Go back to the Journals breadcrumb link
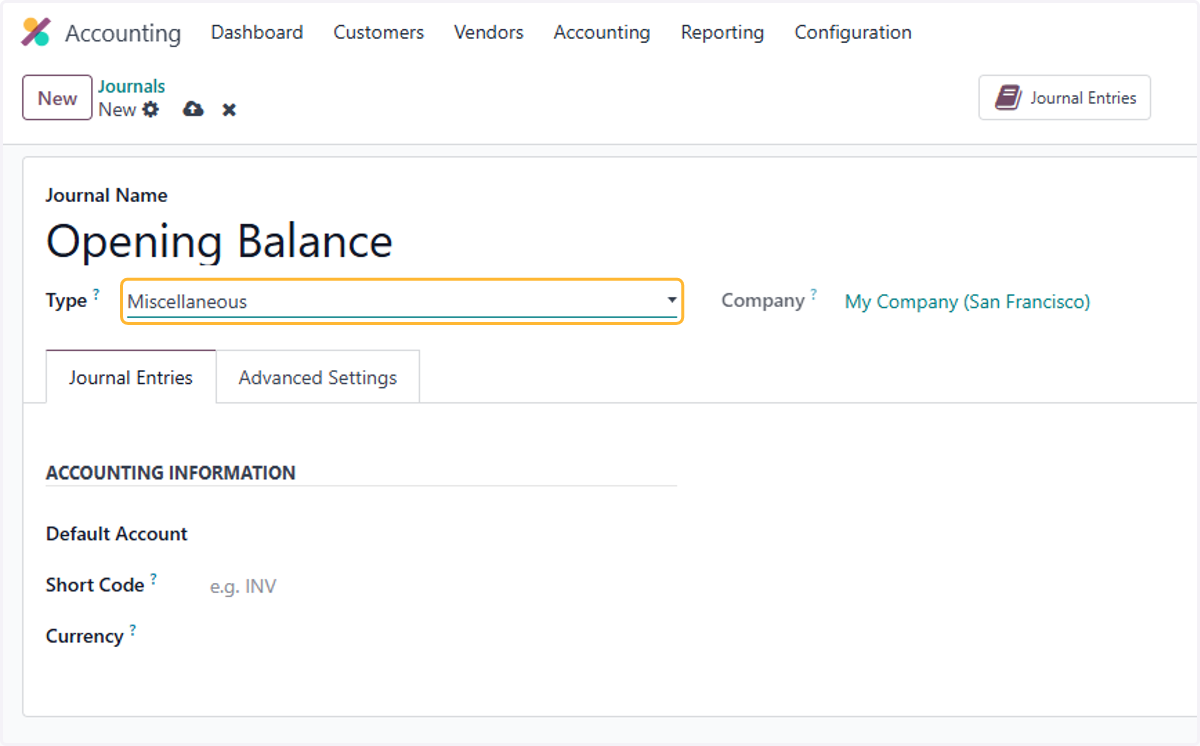The image size is (1200, 746). [x=131, y=86]
